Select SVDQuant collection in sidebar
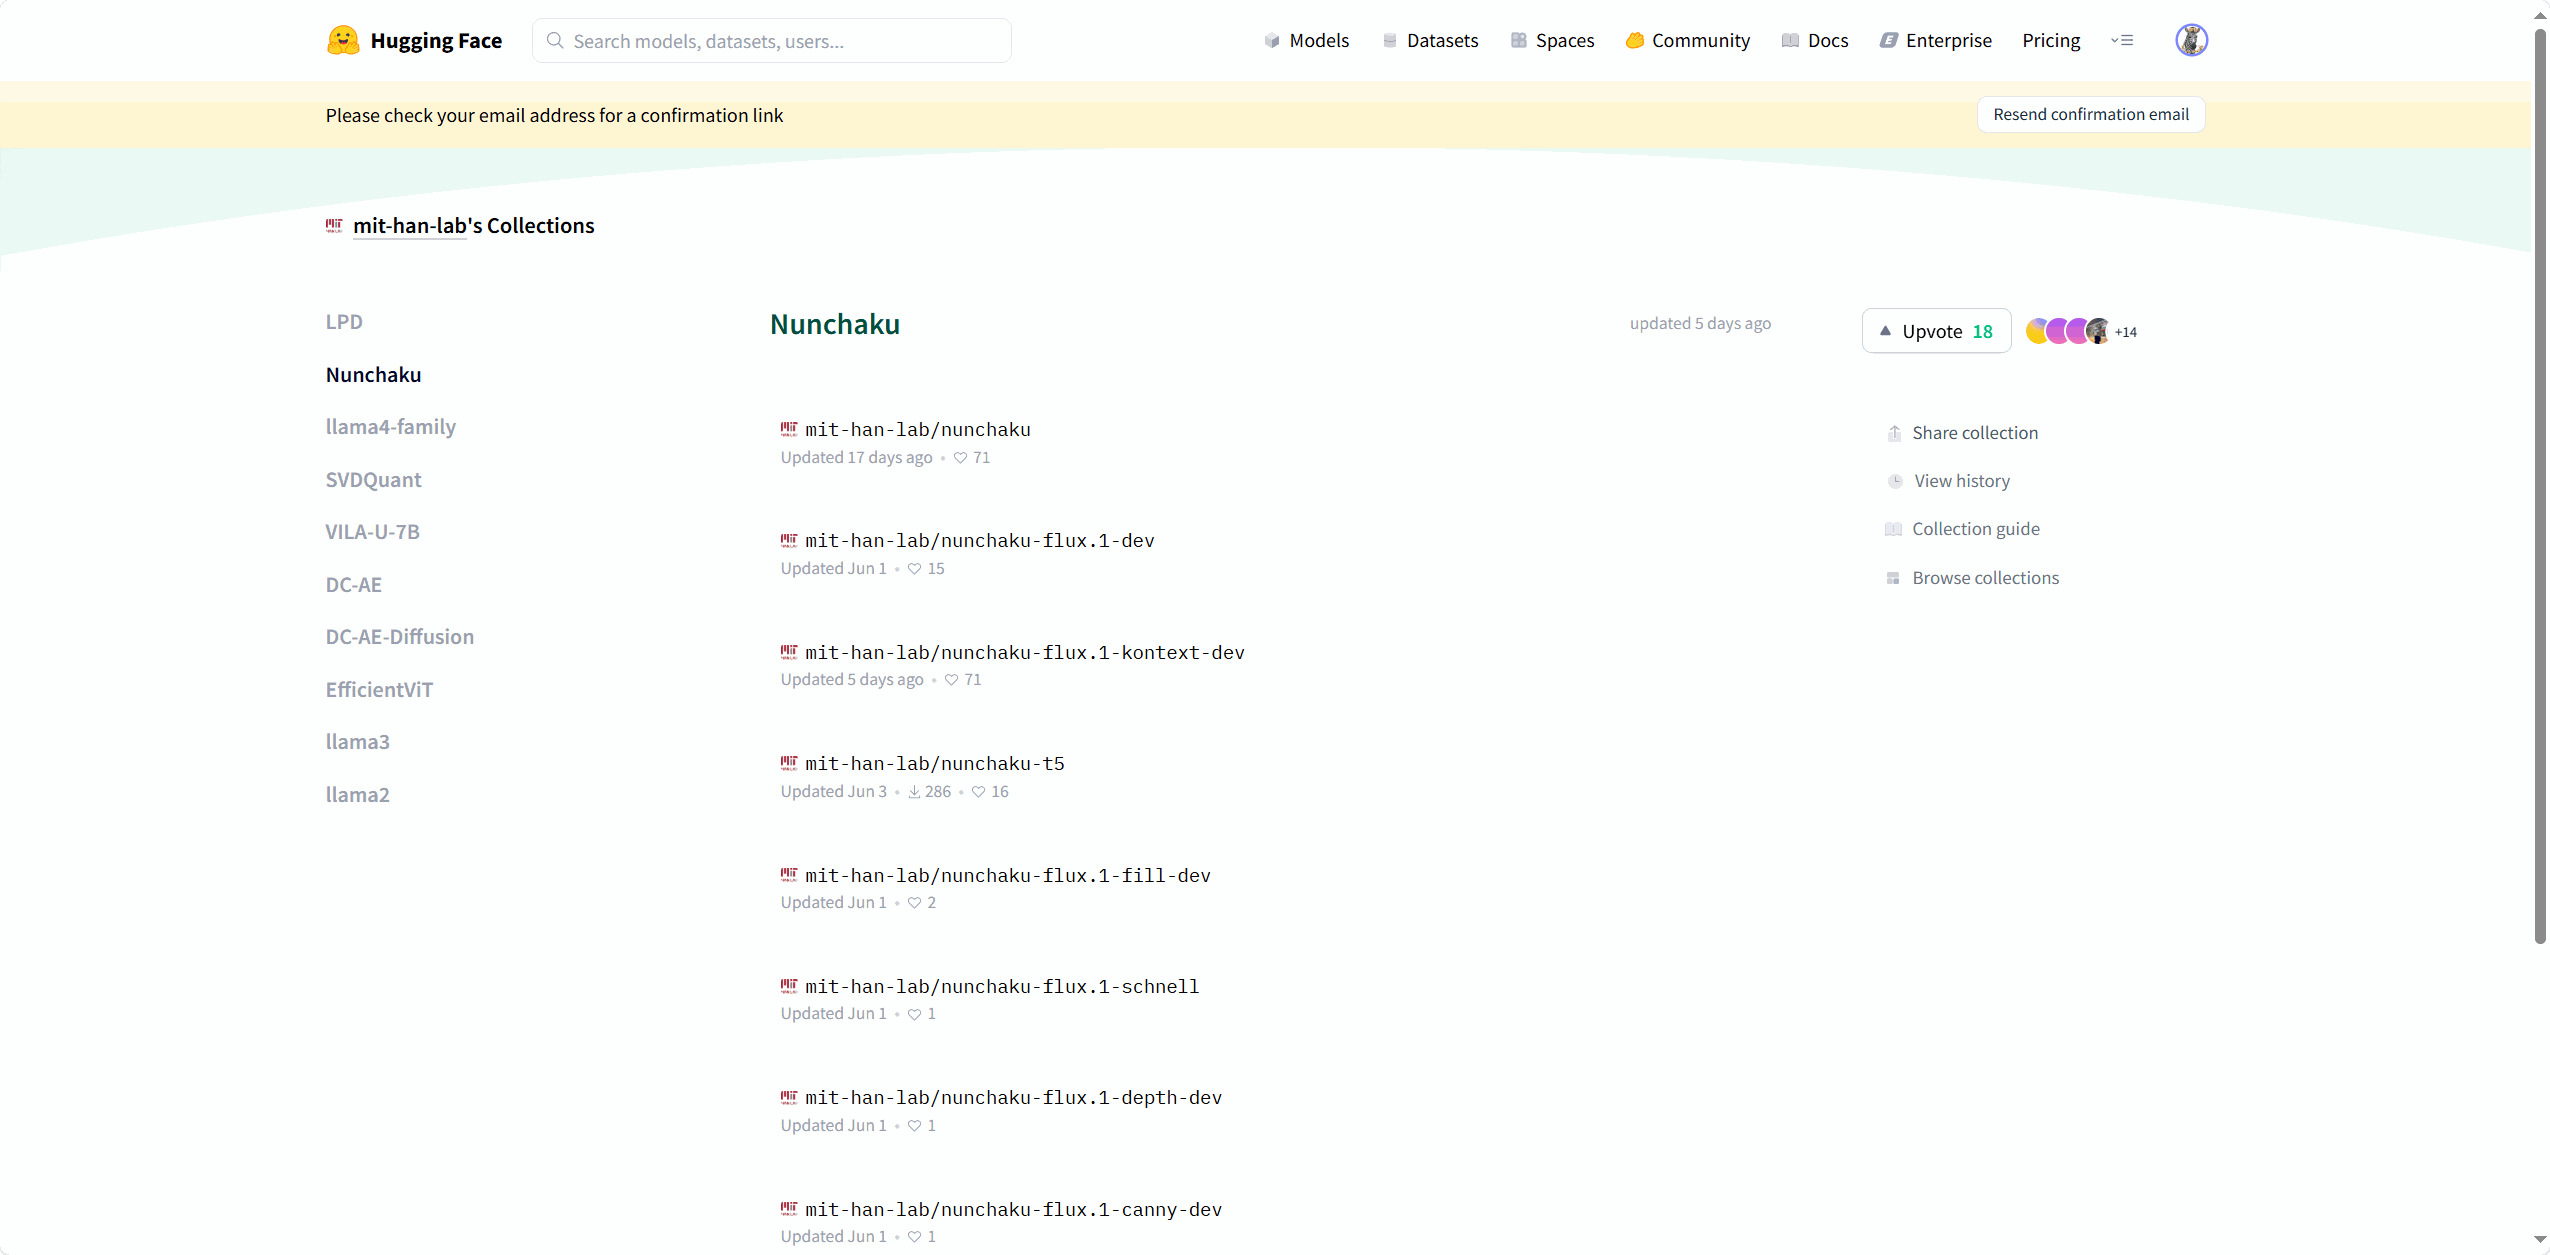 (x=373, y=480)
